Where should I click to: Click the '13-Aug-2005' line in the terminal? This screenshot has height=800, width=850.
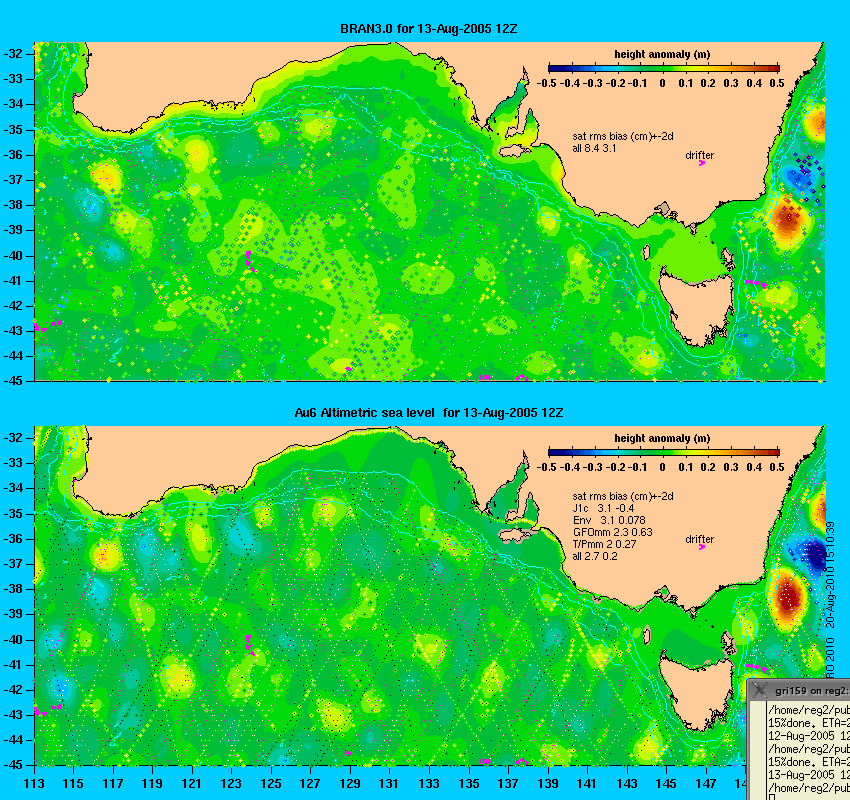click(809, 775)
